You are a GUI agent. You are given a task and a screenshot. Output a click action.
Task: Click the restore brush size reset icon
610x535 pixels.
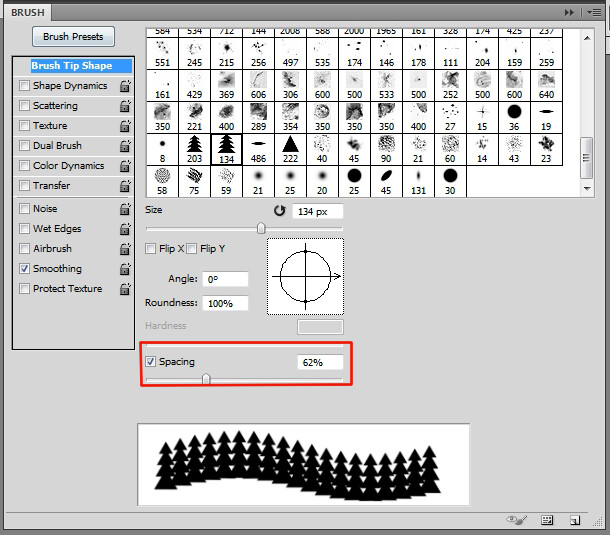279,210
